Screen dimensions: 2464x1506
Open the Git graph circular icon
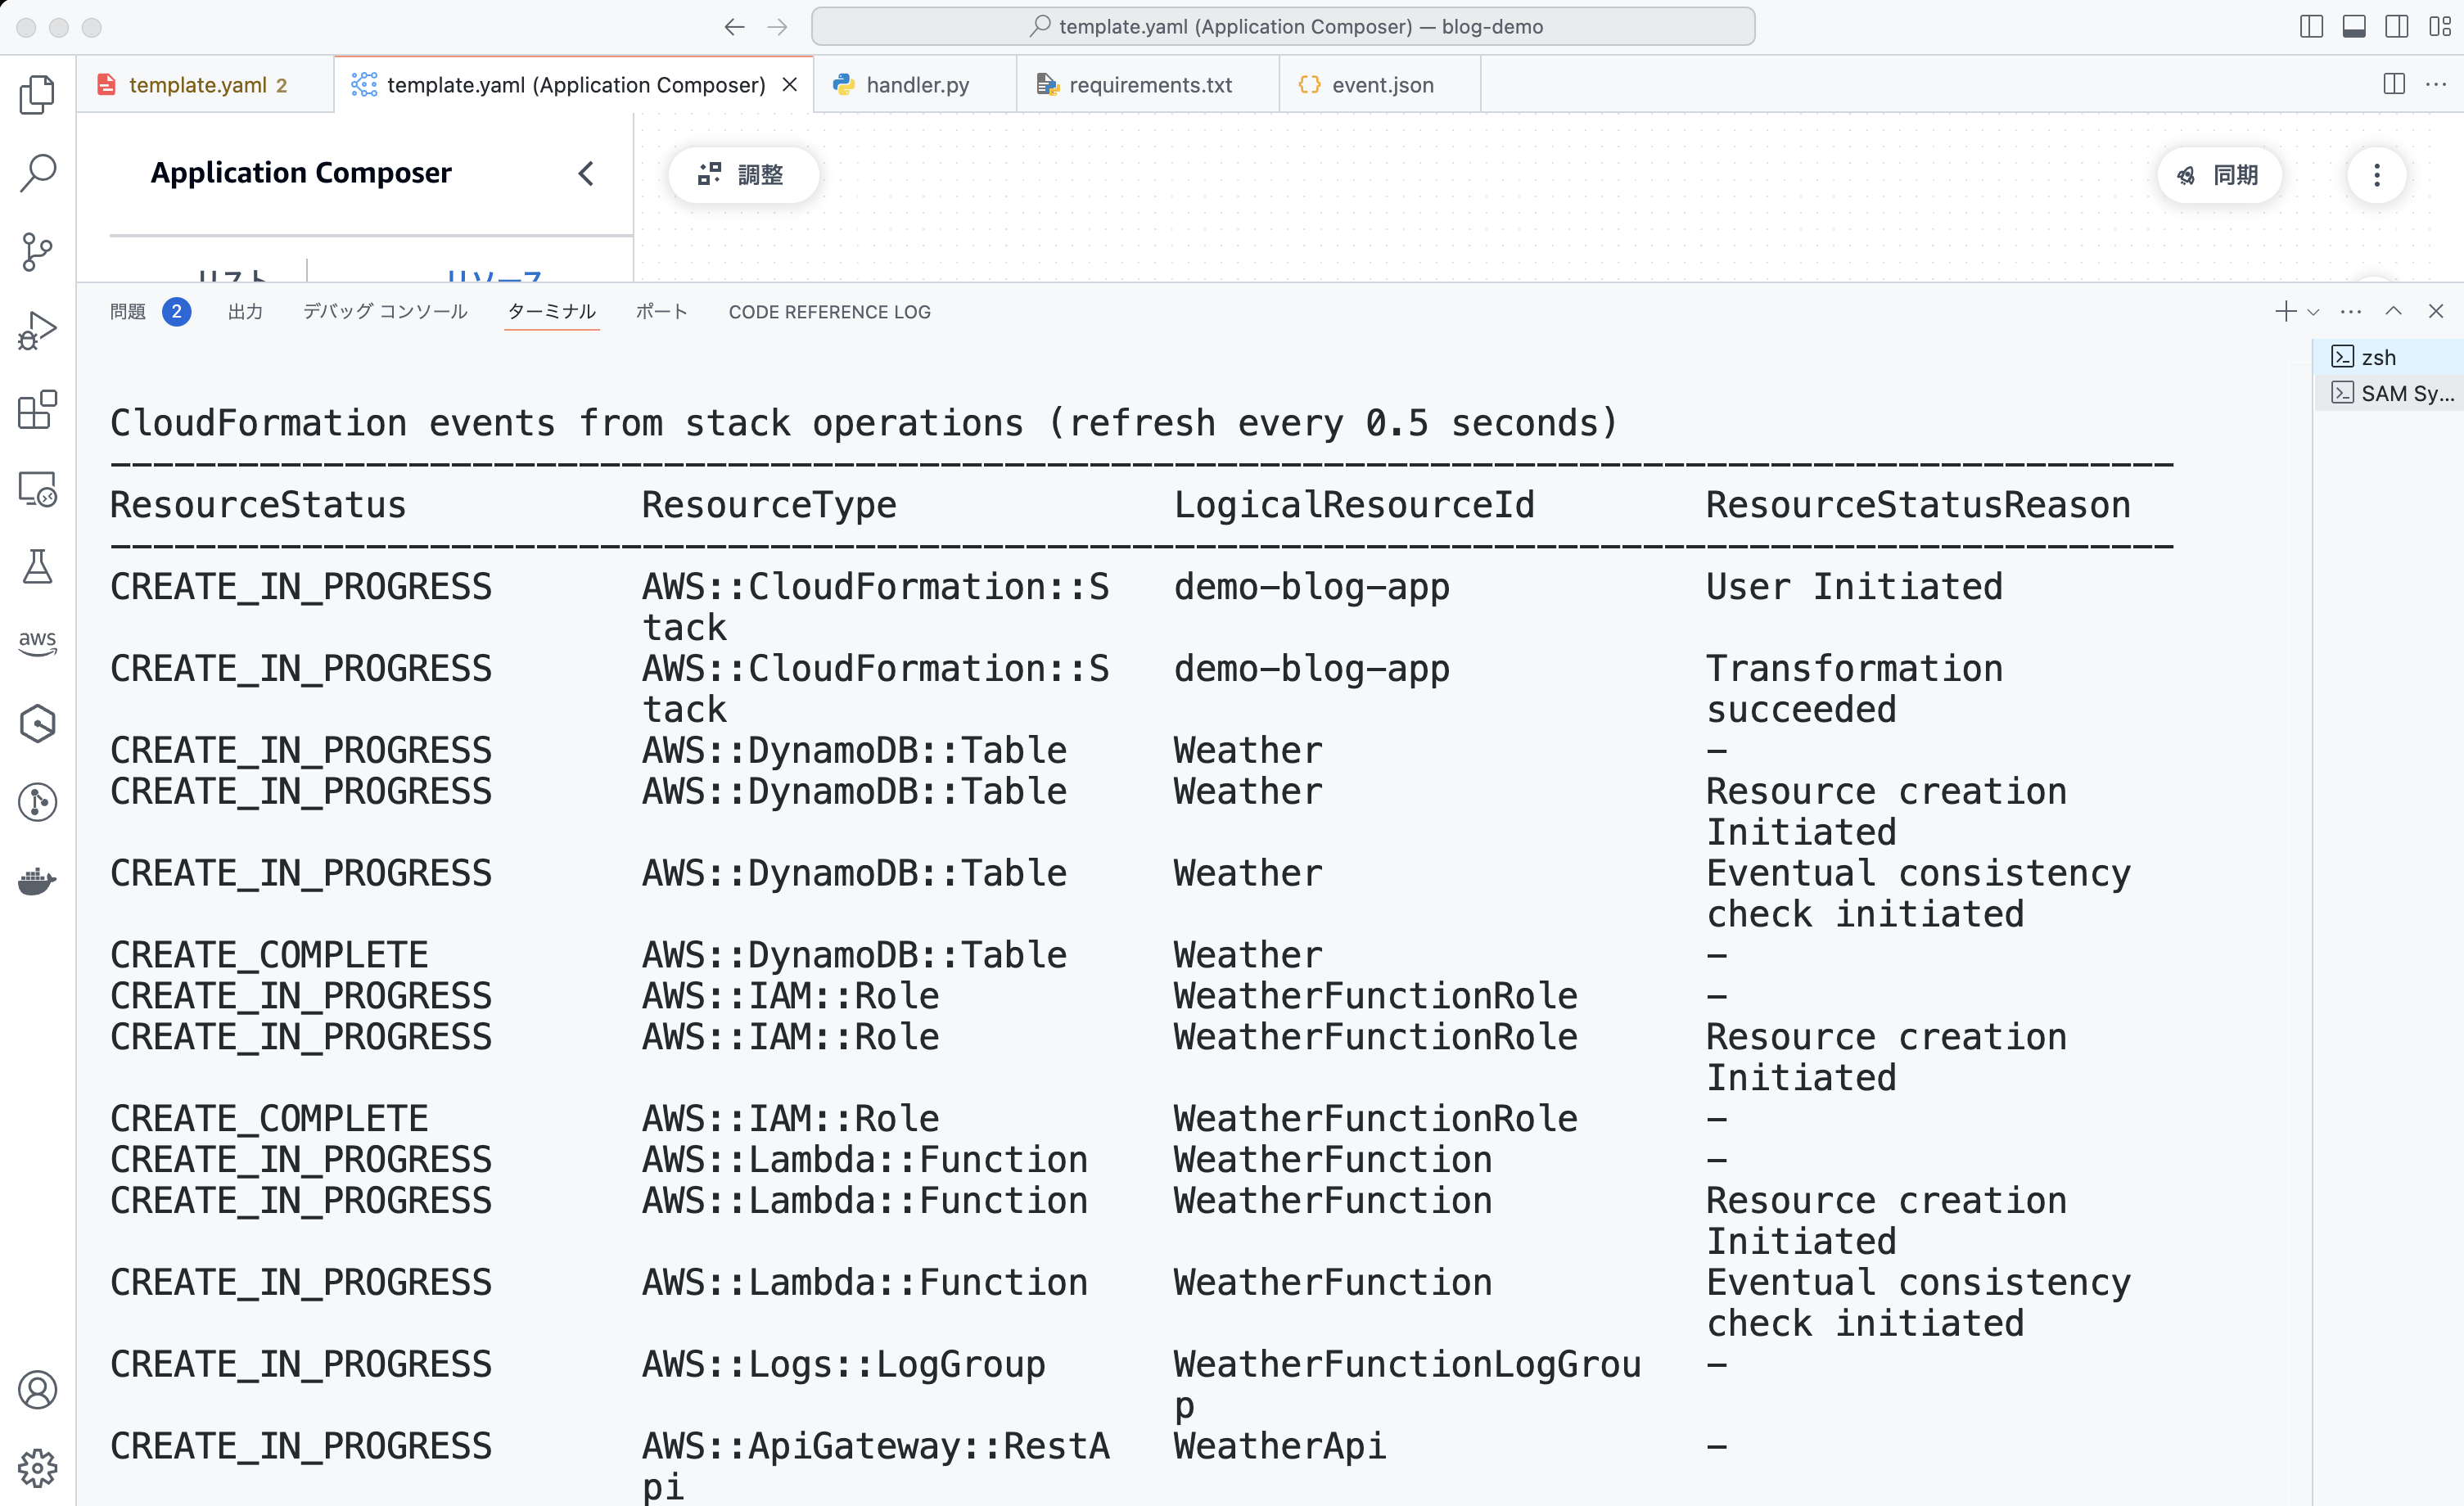[x=37, y=802]
